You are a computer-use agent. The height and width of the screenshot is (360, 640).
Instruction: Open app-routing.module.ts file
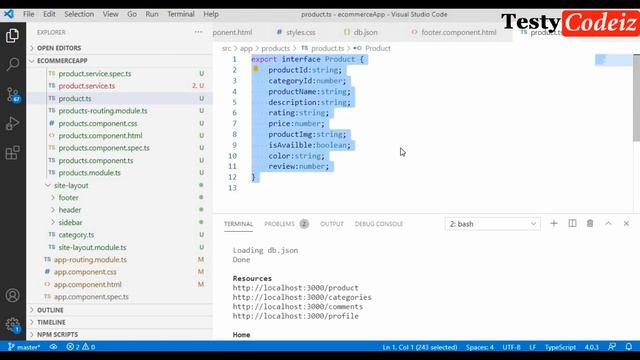pyautogui.click(x=120, y=259)
